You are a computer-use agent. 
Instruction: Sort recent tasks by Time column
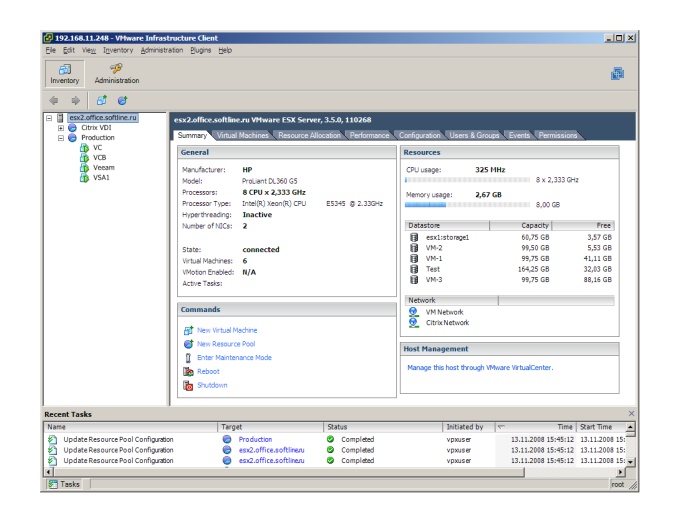[536, 427]
